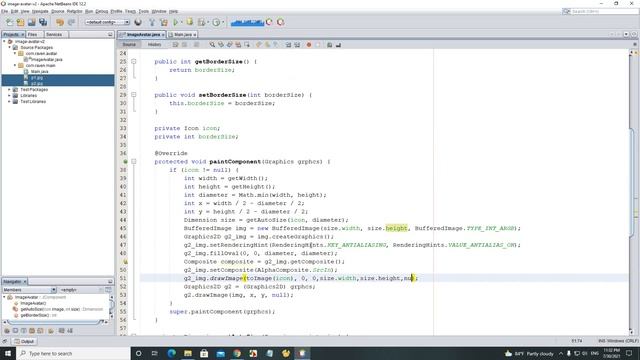Viewport: 640px width, 360px height.
Task: Click the Toggle Bookmark icon in editor toolbar
Action: pos(276,45)
